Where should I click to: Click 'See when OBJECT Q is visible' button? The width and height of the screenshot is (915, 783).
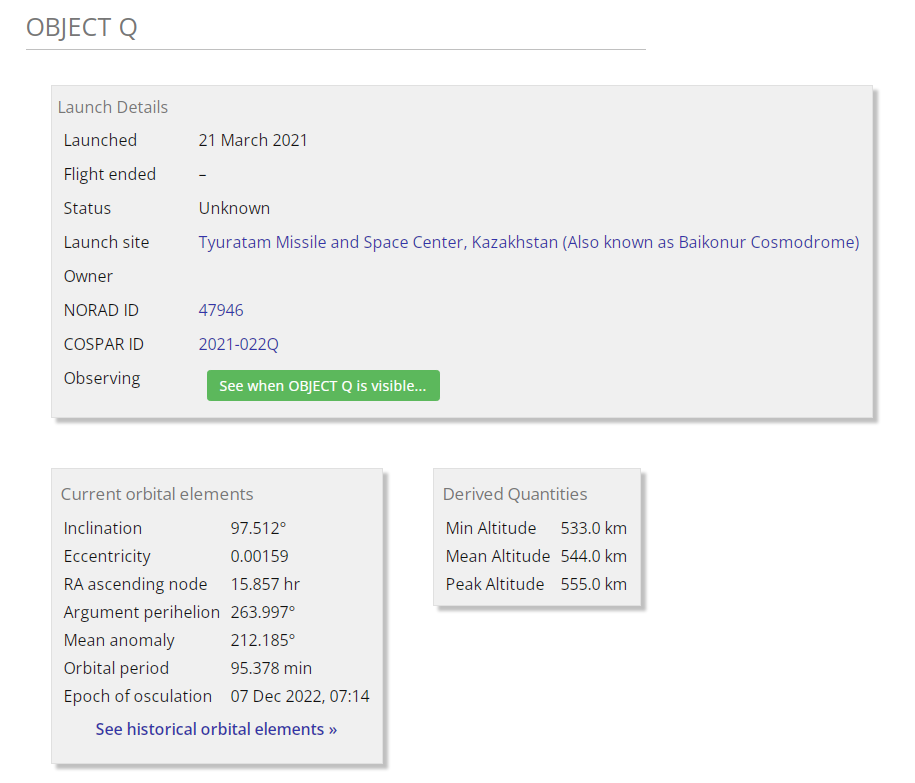point(323,386)
